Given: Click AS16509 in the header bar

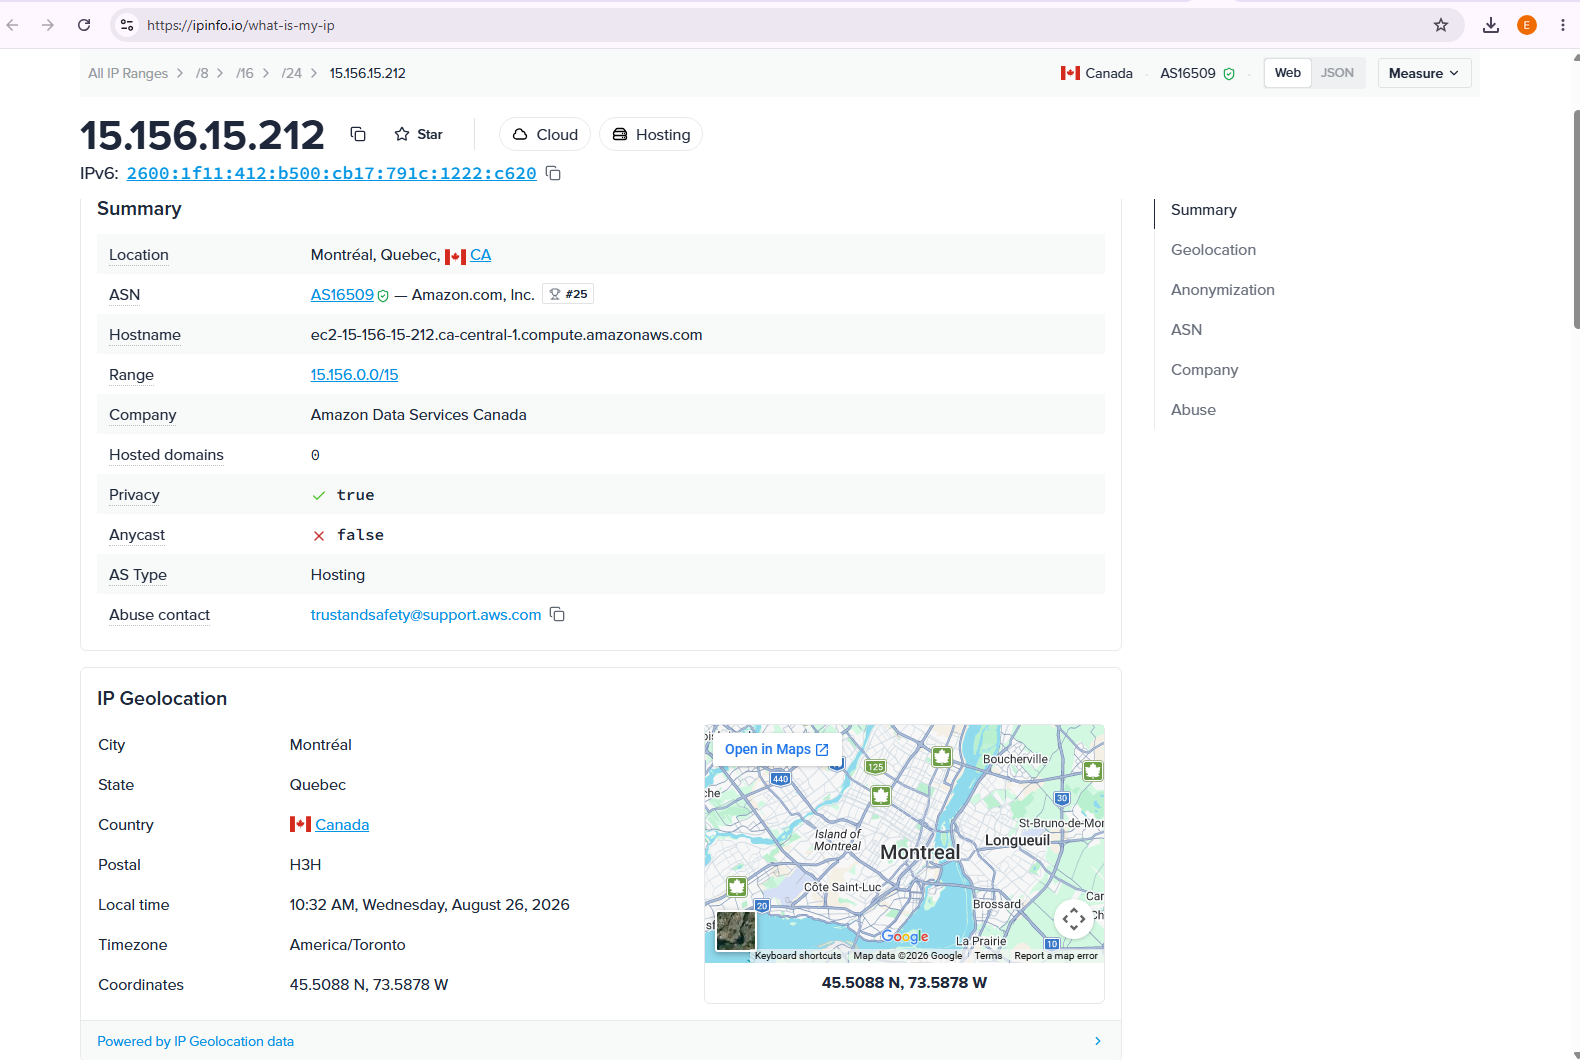Looking at the screenshot, I should 1188,73.
